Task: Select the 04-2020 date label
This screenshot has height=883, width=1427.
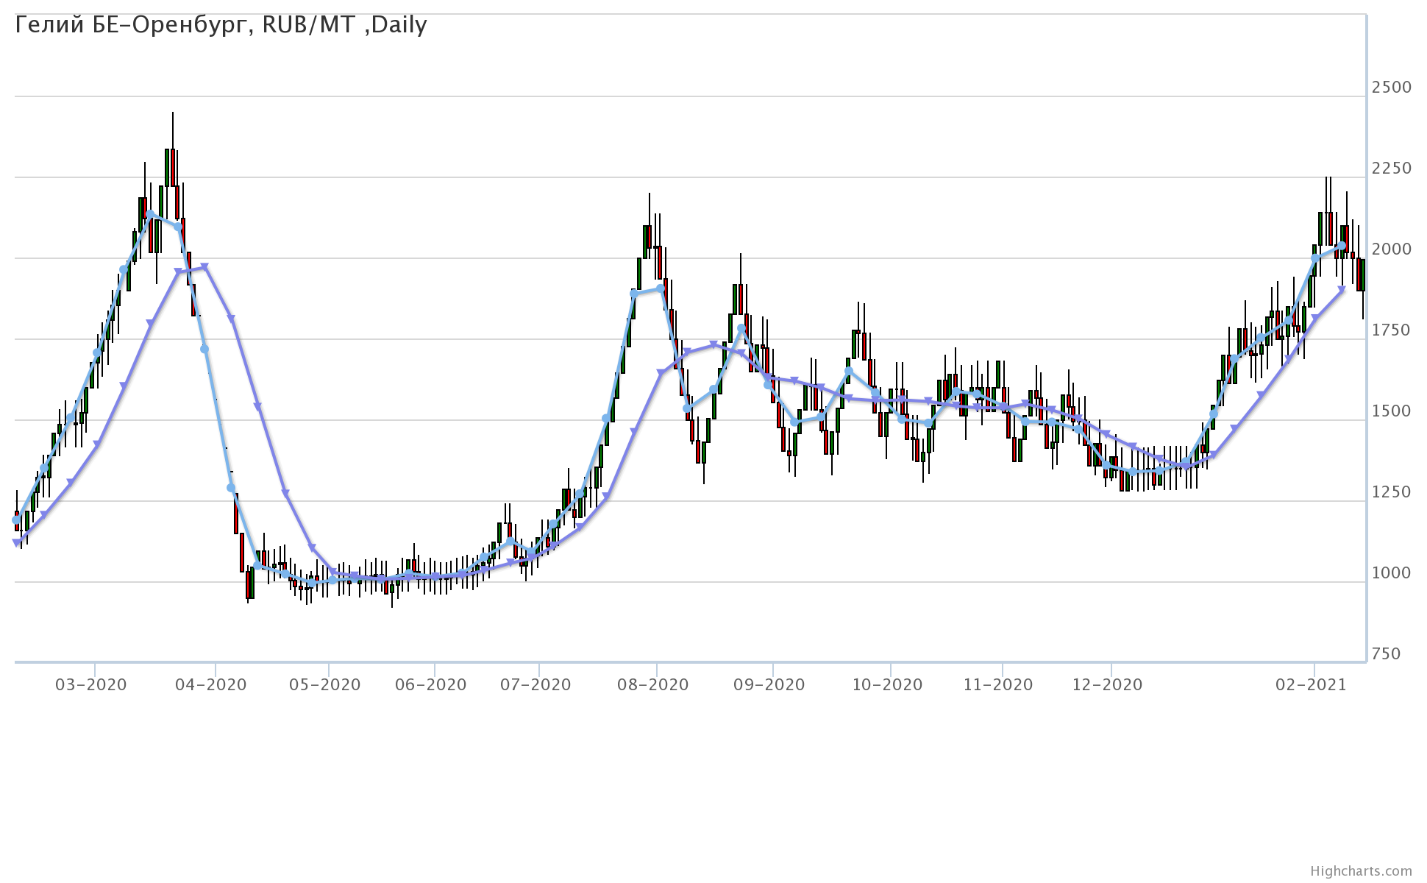Action: click(x=210, y=685)
